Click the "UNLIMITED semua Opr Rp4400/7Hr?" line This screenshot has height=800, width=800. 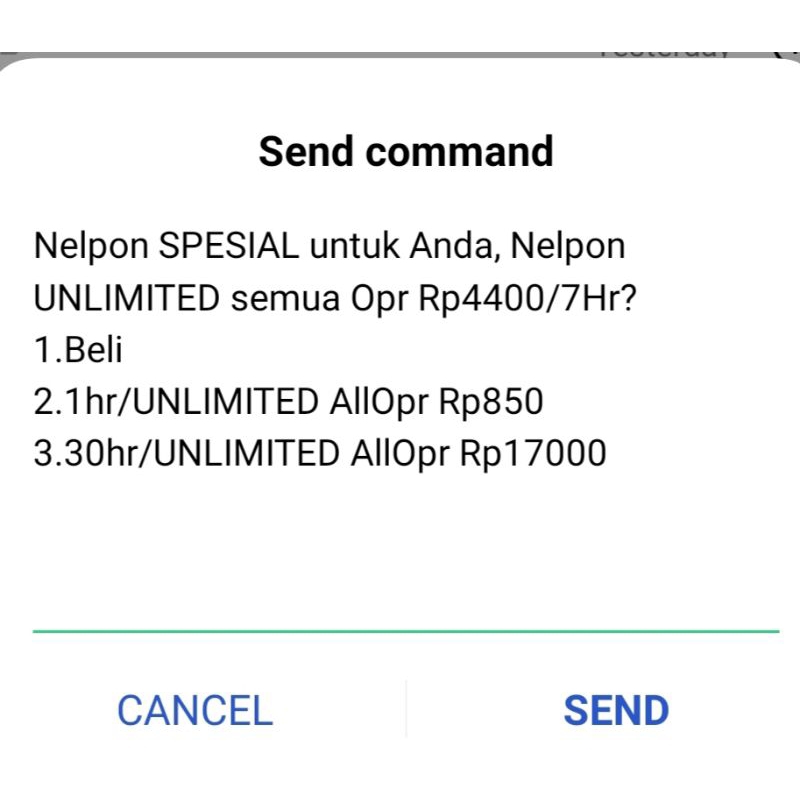point(334,298)
